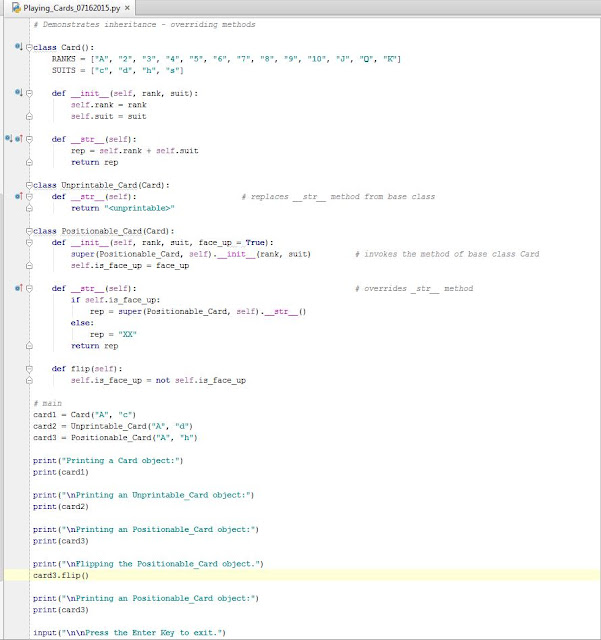Viewport: 601px width, 640px height.
Task: Click comment 'invokes the method of base class Card'
Action: (447, 254)
